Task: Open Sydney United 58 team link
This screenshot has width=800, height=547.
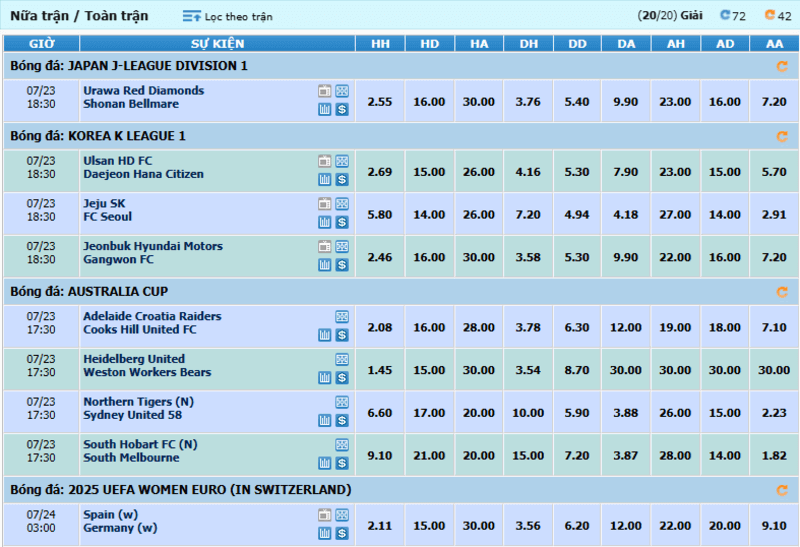Action: pos(133,415)
